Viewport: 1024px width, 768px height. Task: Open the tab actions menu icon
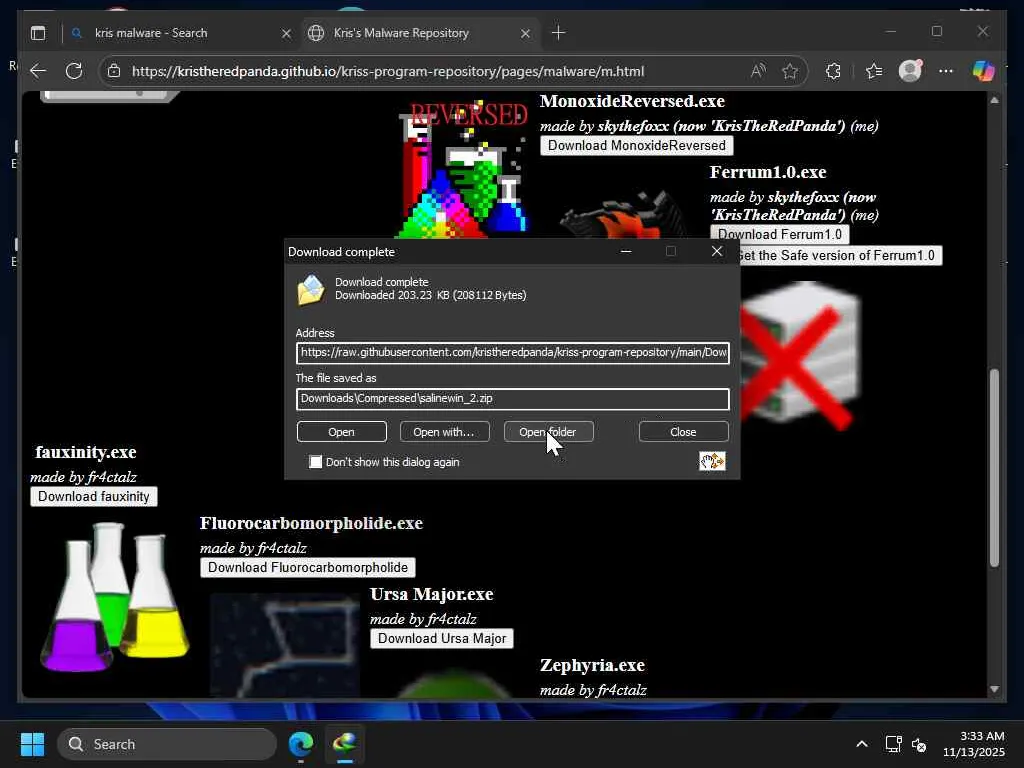coord(38,33)
